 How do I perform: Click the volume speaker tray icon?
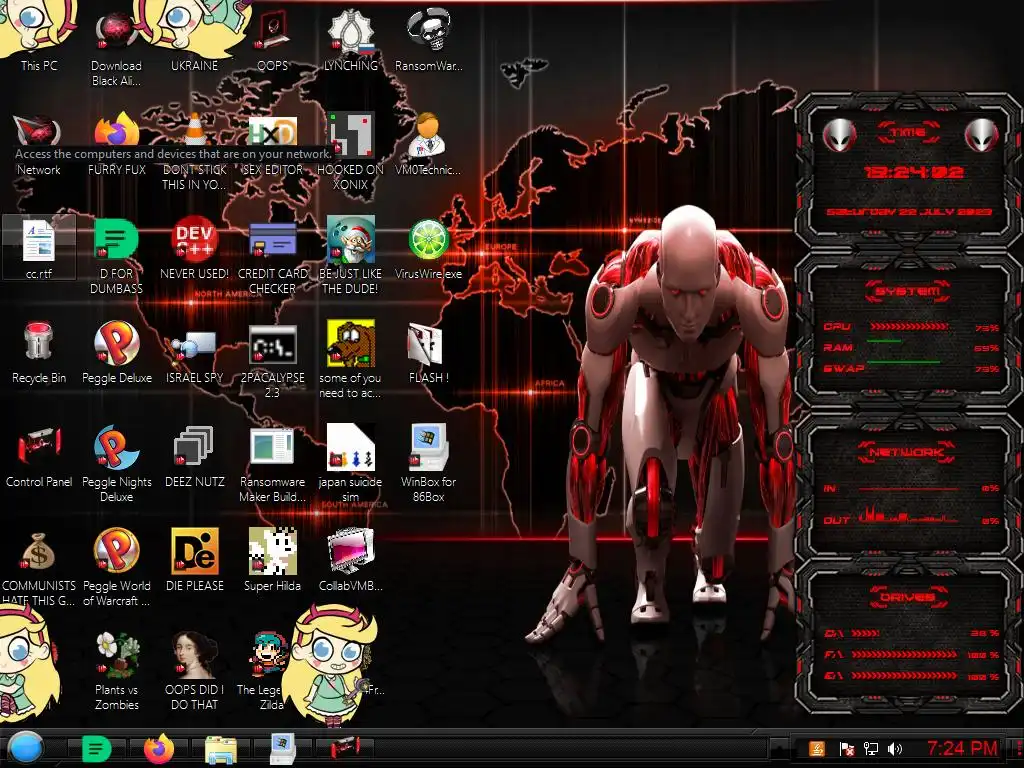[895, 749]
